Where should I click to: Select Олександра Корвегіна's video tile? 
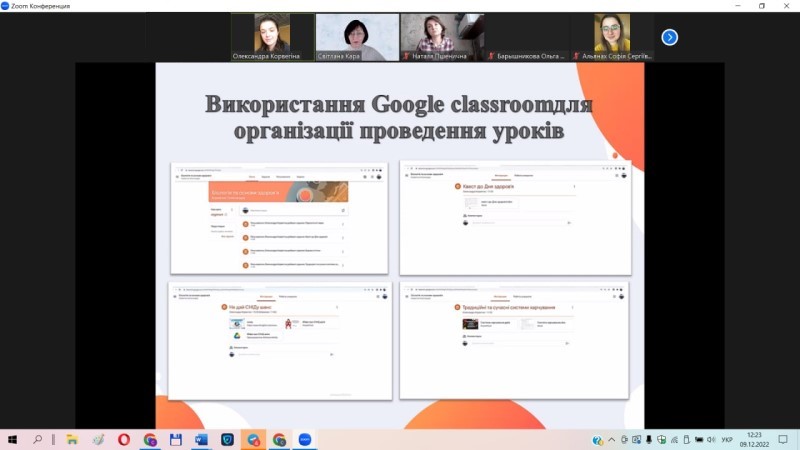(272, 37)
